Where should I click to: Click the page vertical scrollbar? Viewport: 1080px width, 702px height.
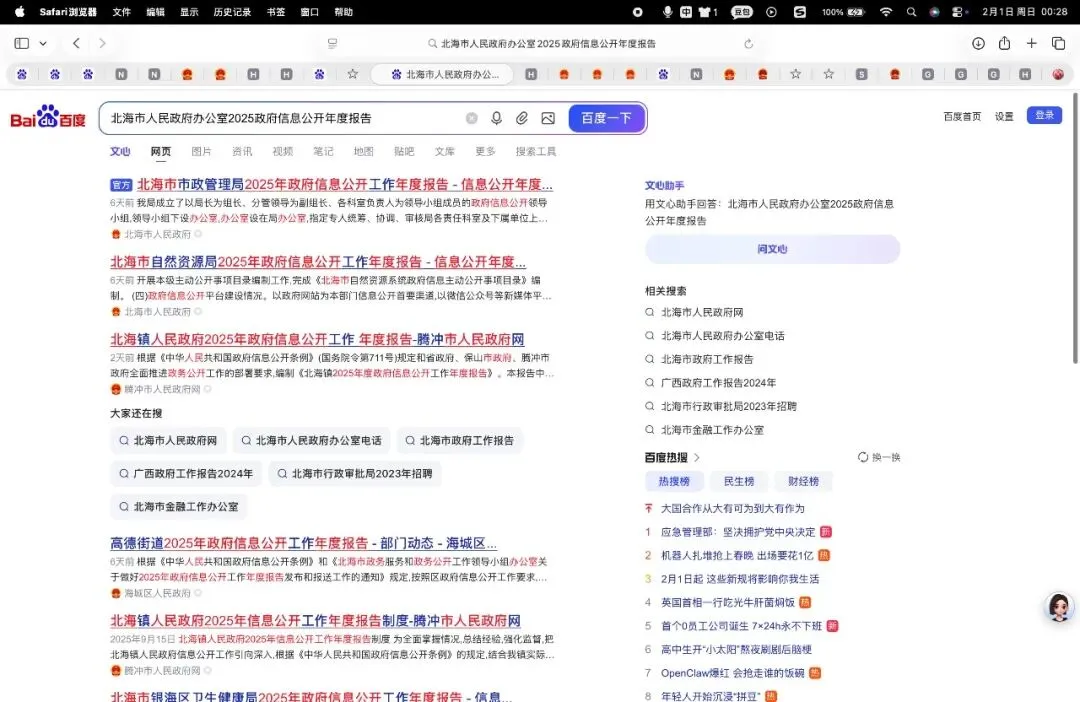click(1075, 227)
